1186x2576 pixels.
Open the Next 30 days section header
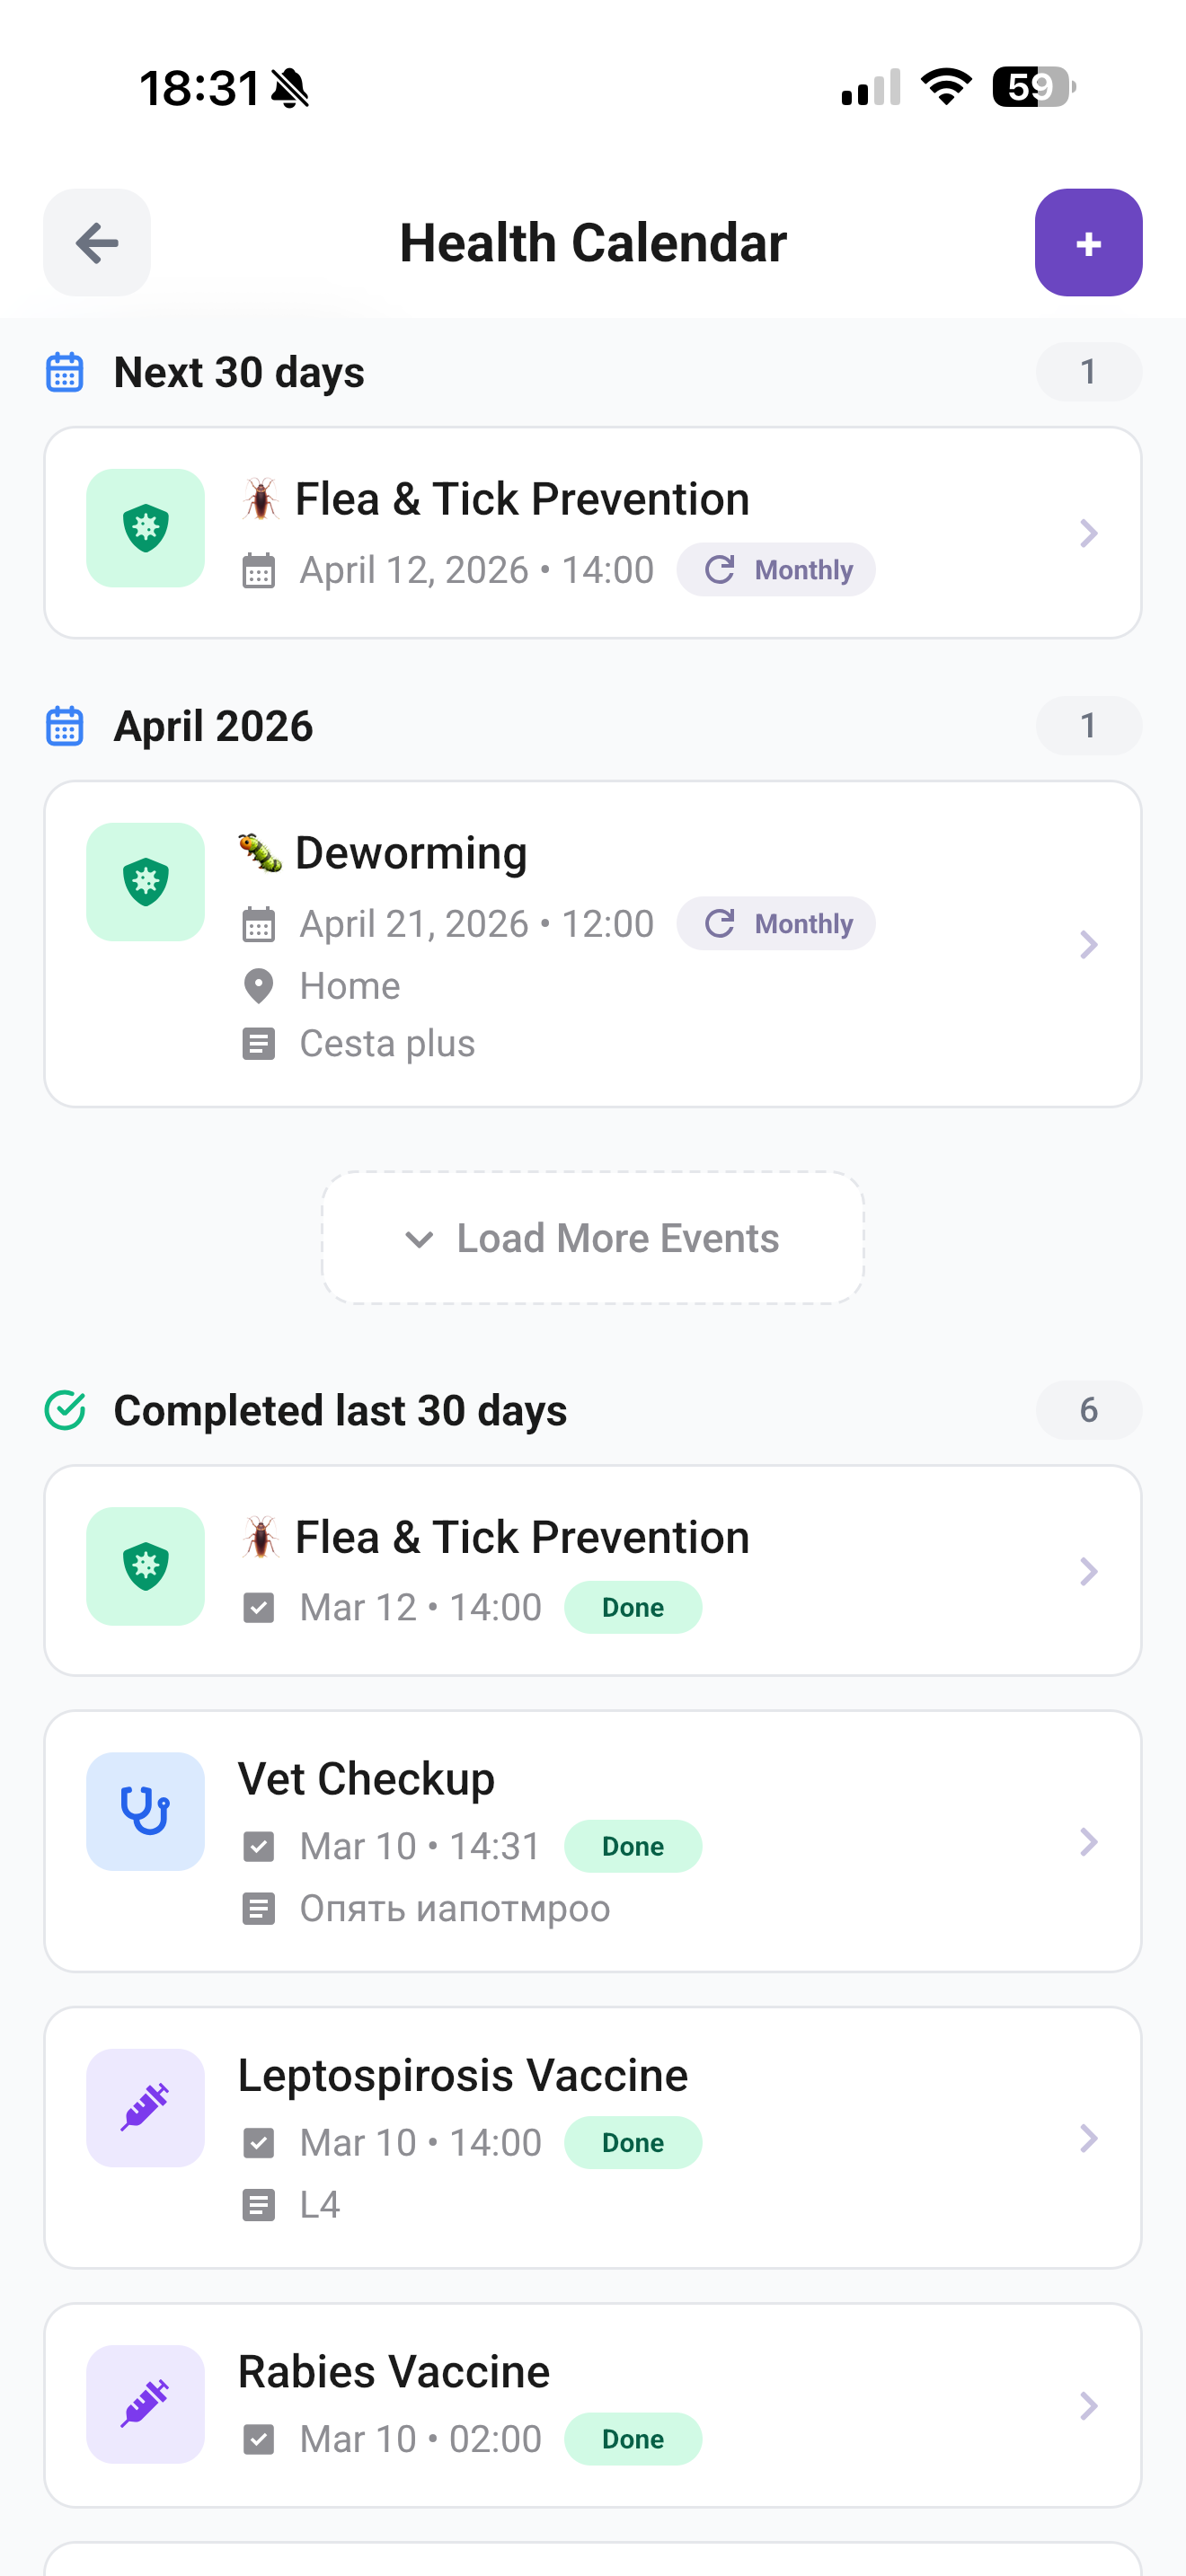tap(239, 371)
